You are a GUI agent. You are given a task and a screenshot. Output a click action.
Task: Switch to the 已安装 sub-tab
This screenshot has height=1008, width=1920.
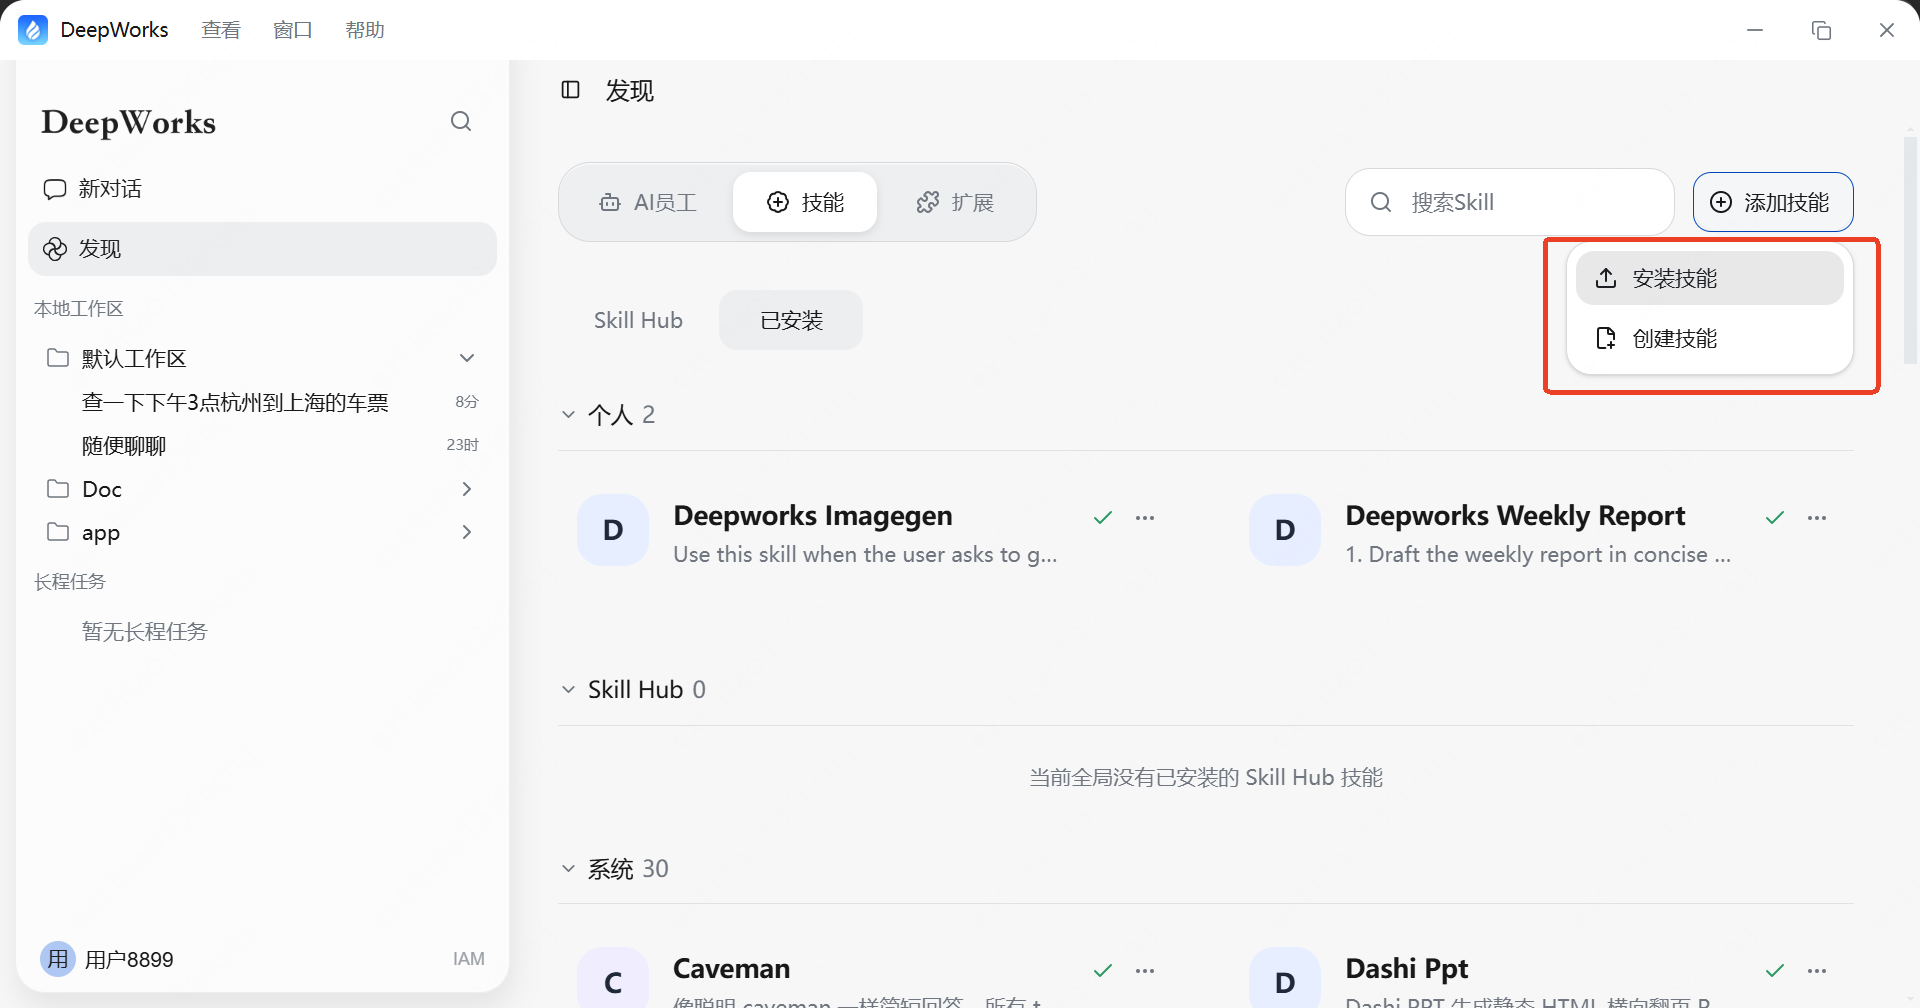(791, 320)
